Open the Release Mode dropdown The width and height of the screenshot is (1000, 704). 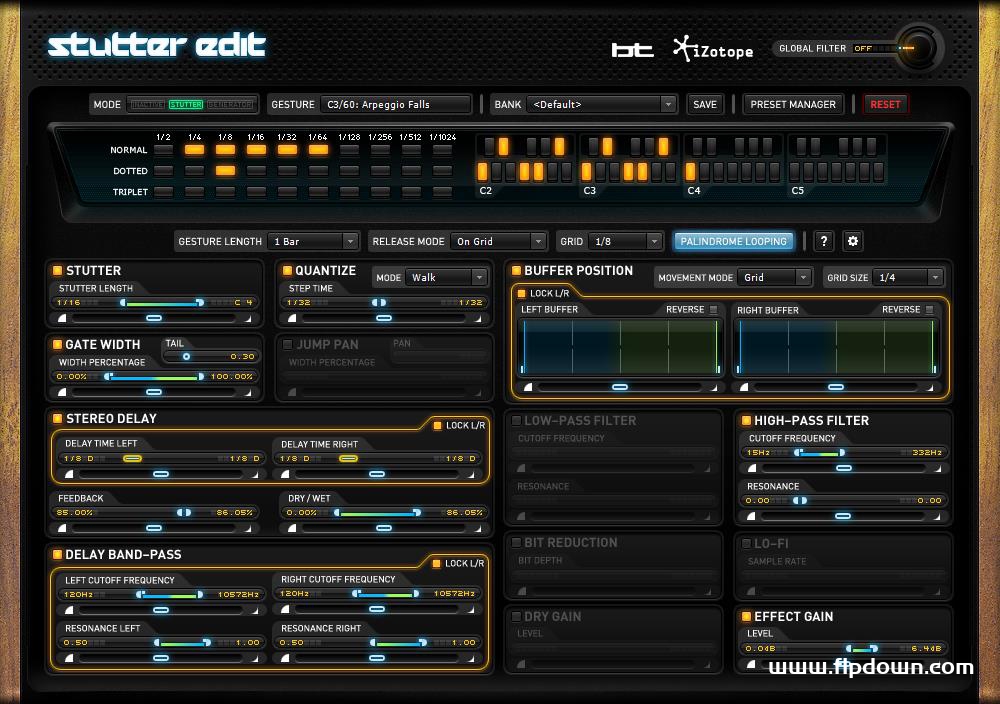tap(499, 241)
